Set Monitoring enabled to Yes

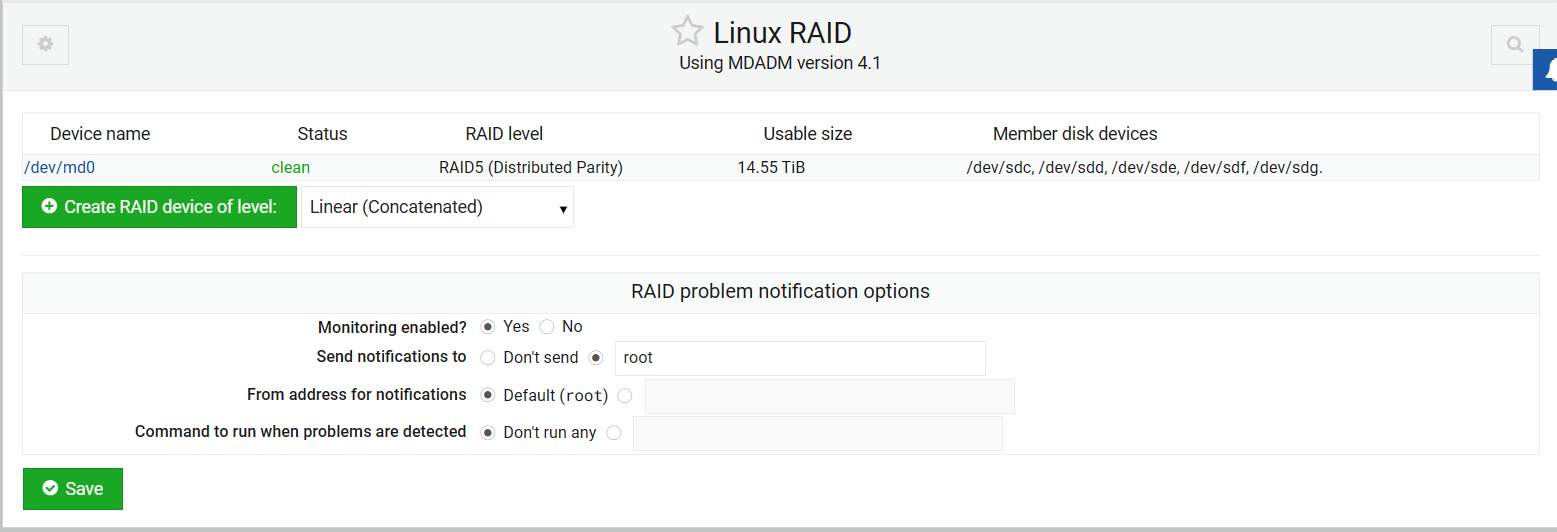click(x=488, y=327)
